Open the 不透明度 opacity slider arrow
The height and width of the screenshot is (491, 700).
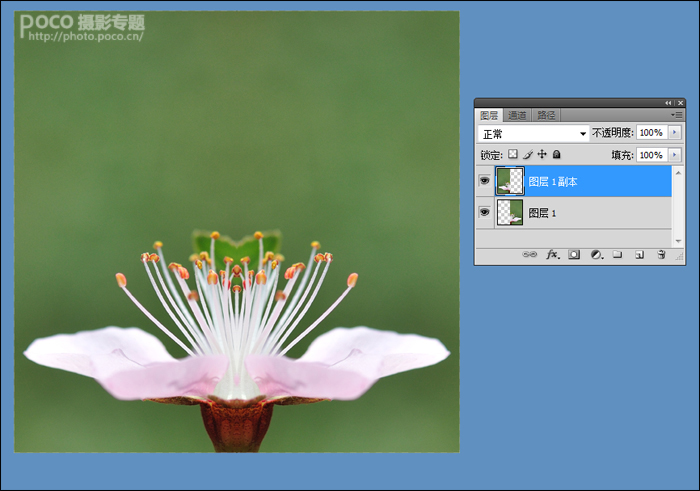coord(675,133)
